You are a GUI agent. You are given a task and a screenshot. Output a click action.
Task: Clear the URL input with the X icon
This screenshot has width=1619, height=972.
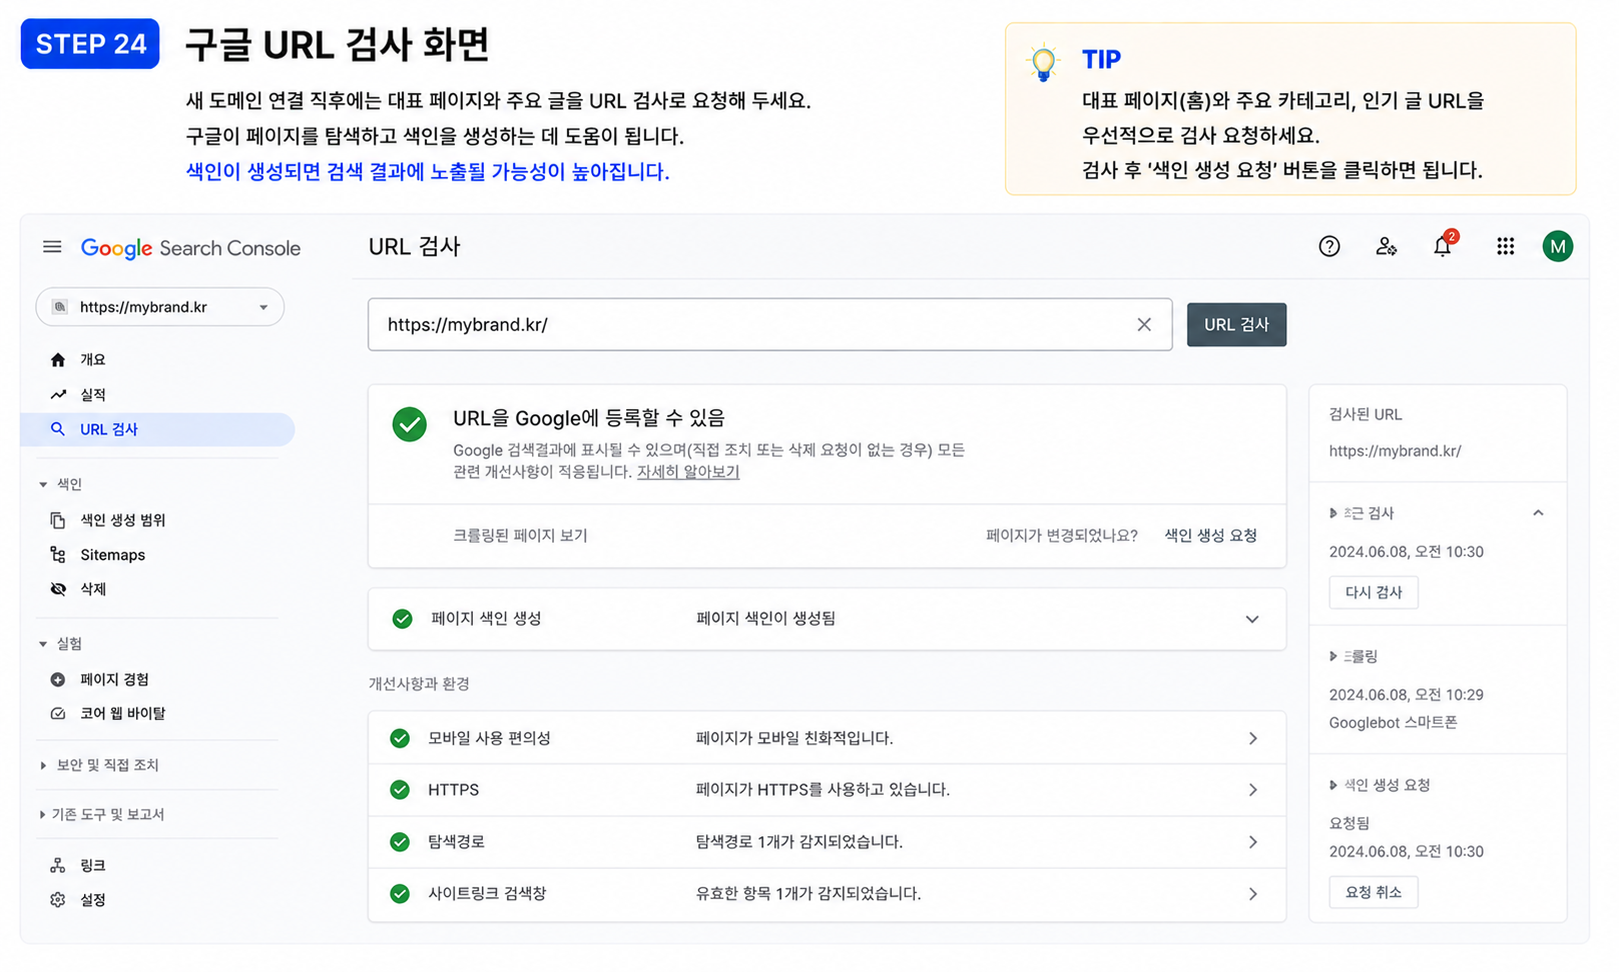pyautogui.click(x=1144, y=324)
